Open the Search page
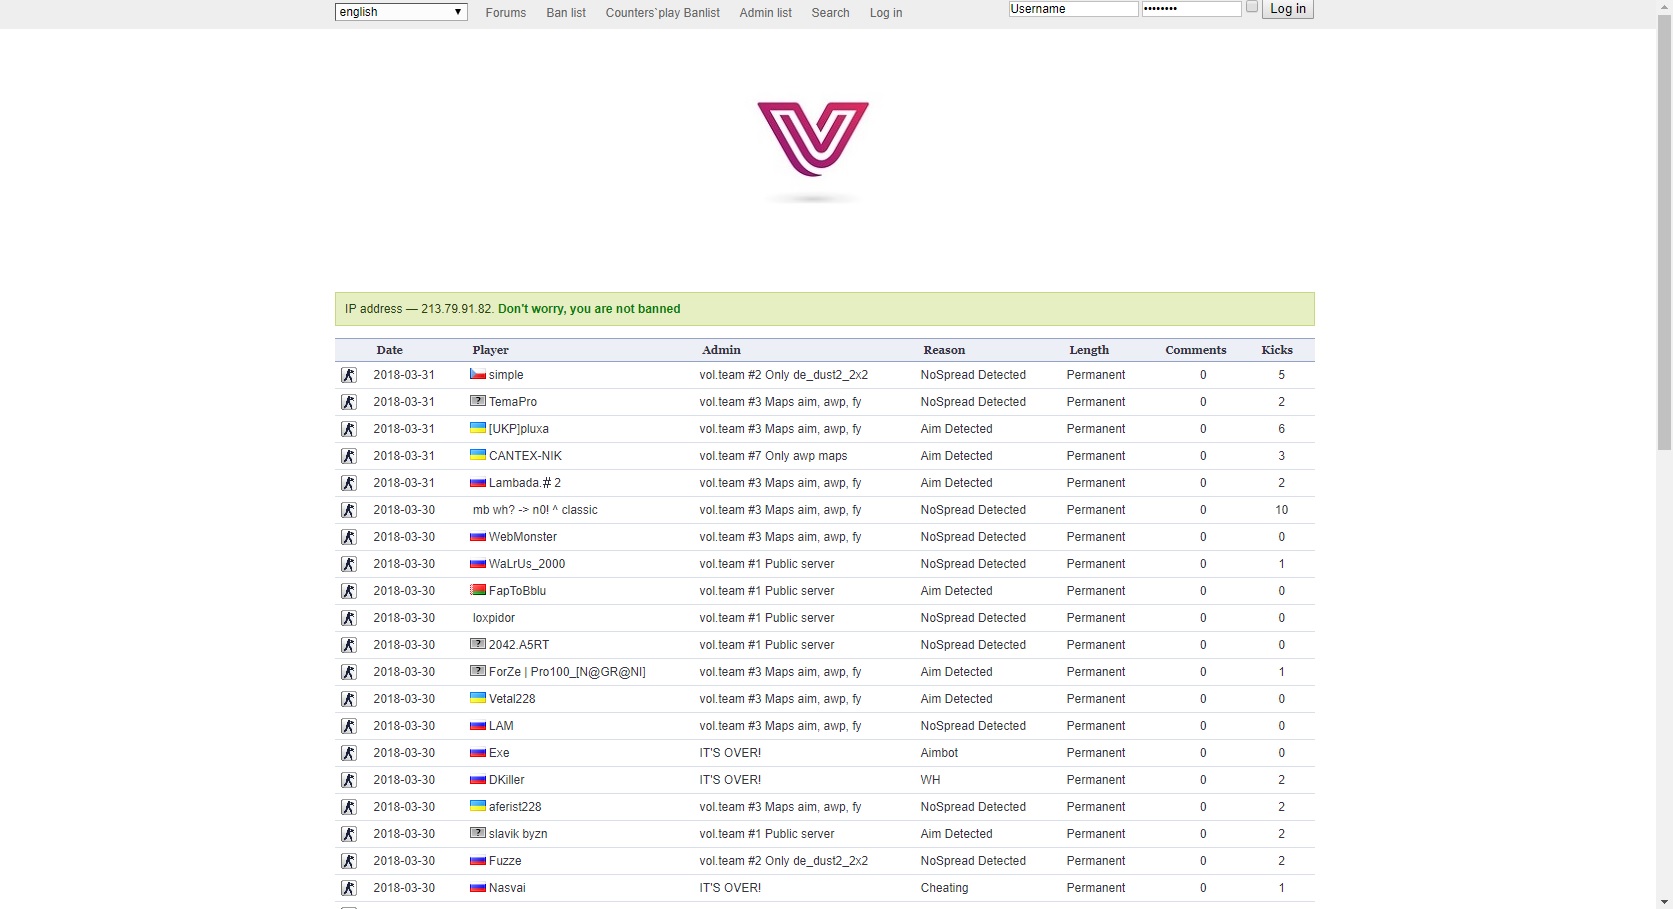 pos(831,13)
